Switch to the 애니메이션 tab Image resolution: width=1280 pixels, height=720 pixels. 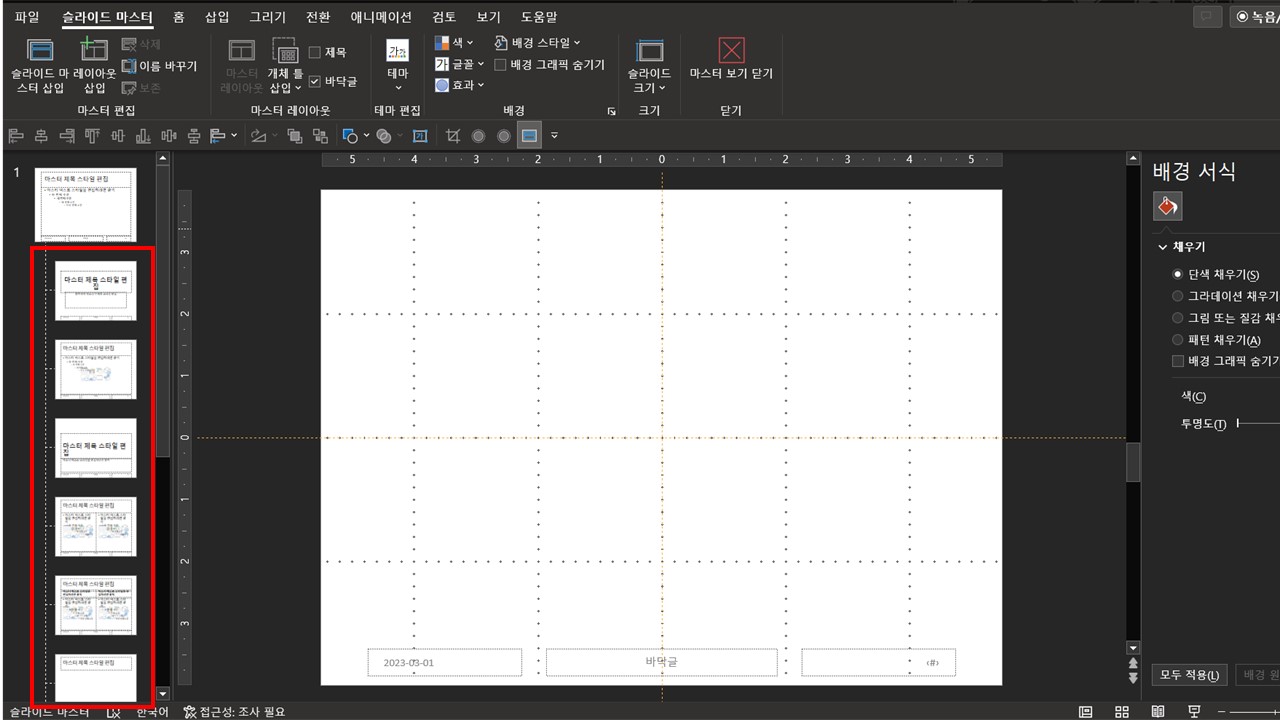381,17
